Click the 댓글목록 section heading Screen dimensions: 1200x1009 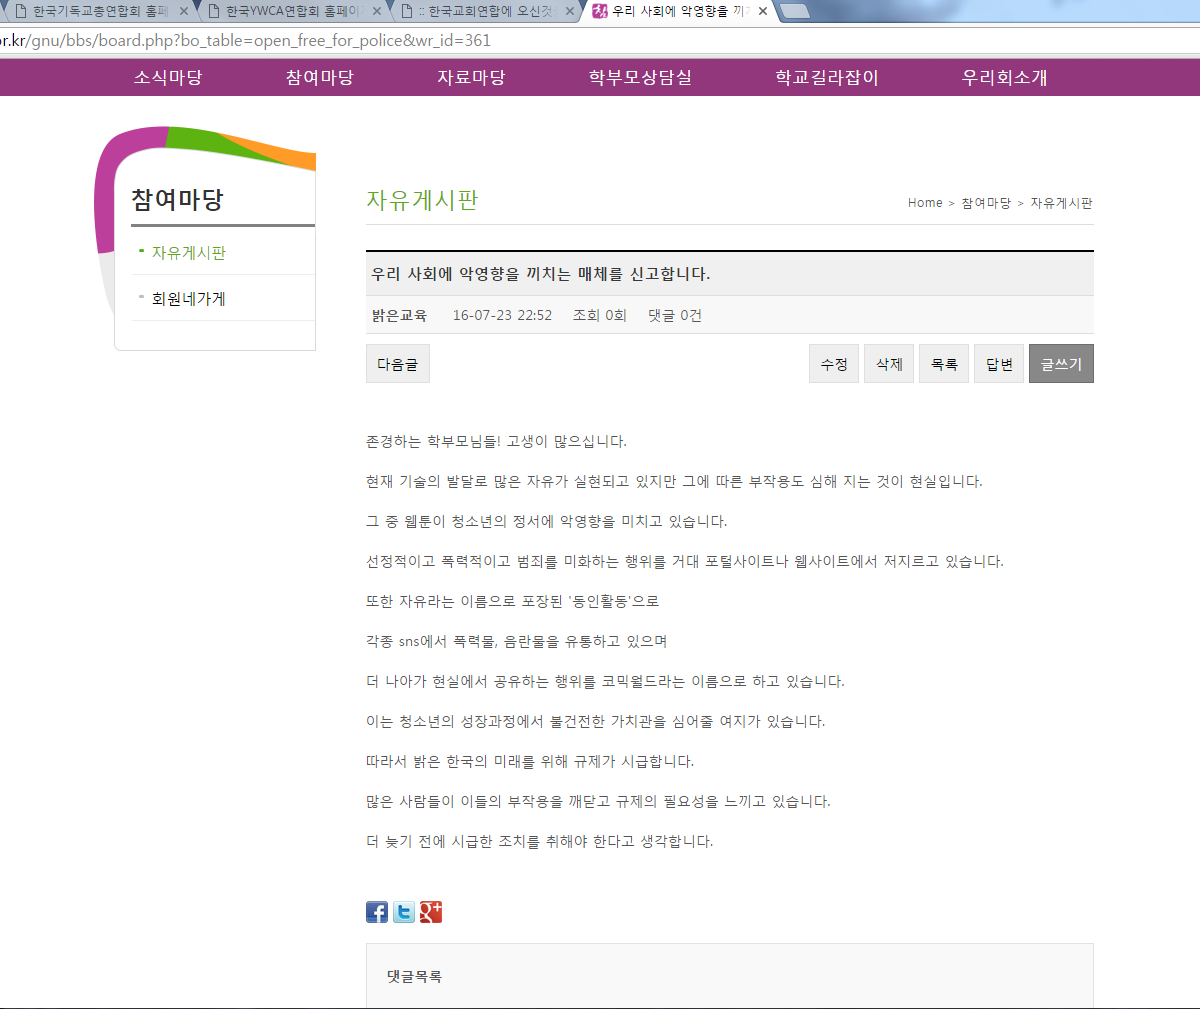point(414,977)
